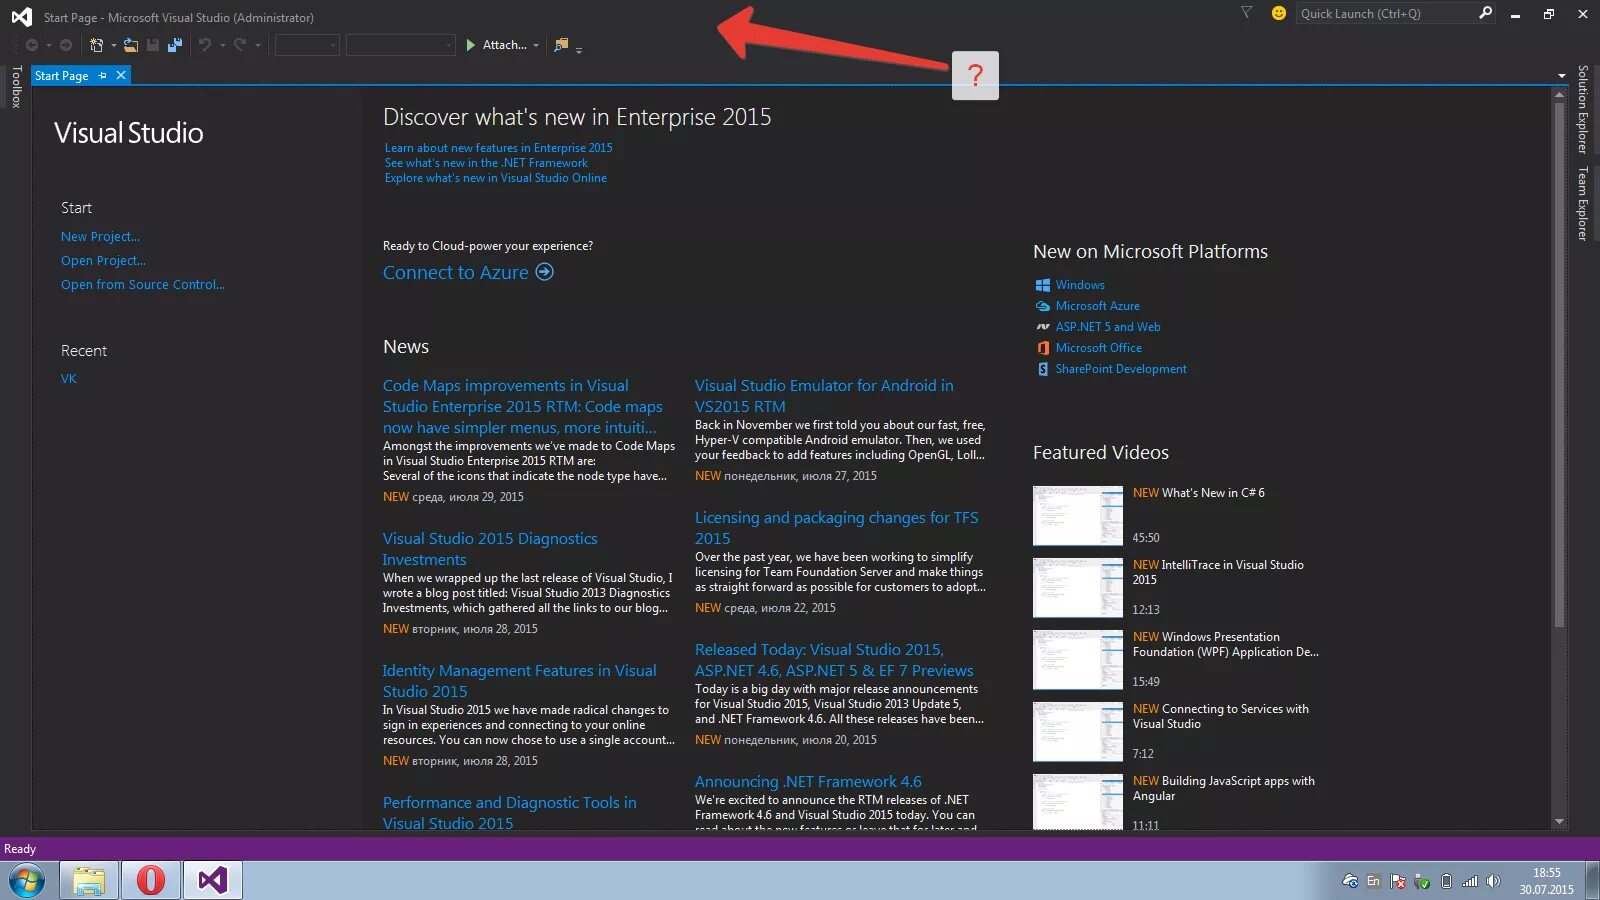Image resolution: width=1600 pixels, height=900 pixels.
Task: Open the active documents list dropdown
Action: click(x=1561, y=76)
